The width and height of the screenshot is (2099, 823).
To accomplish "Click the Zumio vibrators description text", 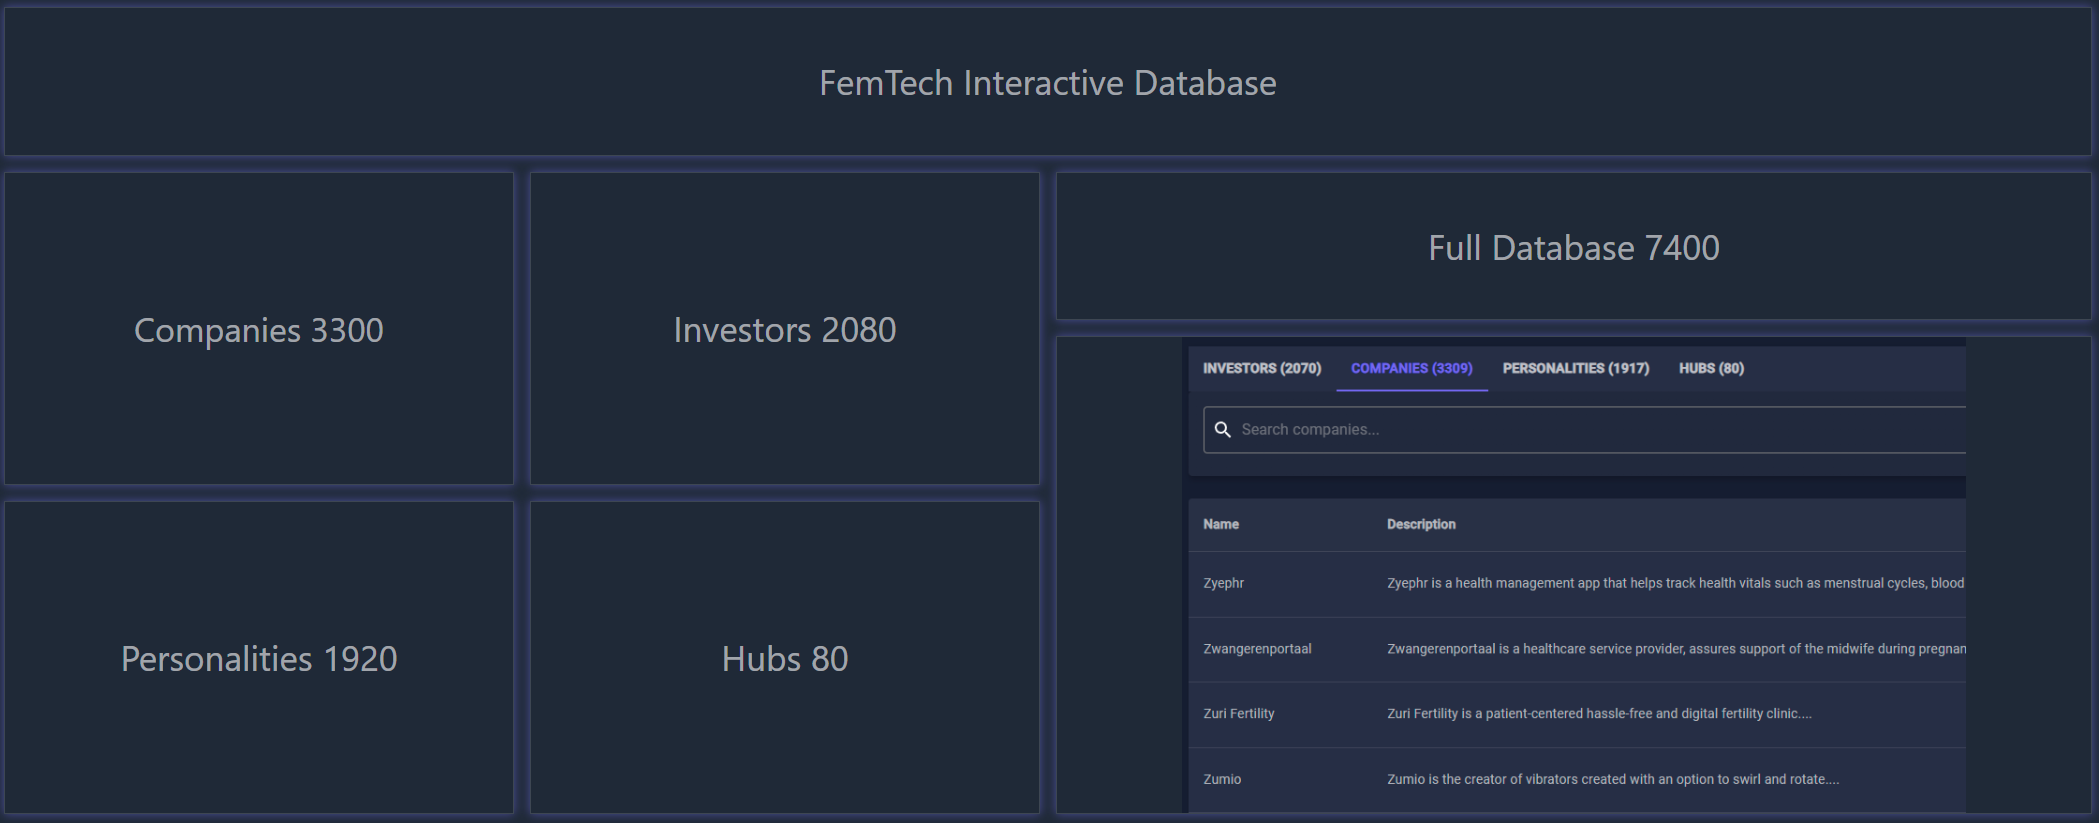I will pos(1612,779).
